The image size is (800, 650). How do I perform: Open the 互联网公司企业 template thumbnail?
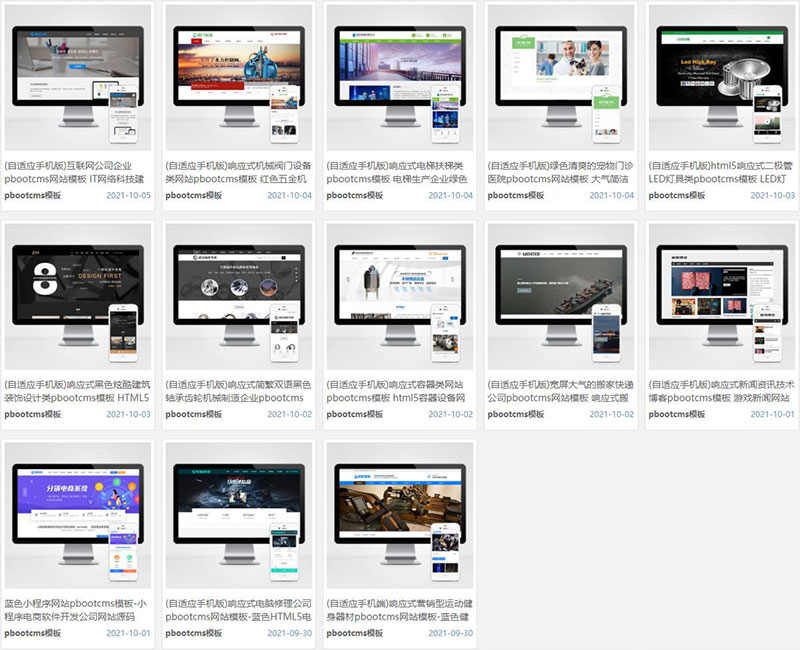pos(77,78)
